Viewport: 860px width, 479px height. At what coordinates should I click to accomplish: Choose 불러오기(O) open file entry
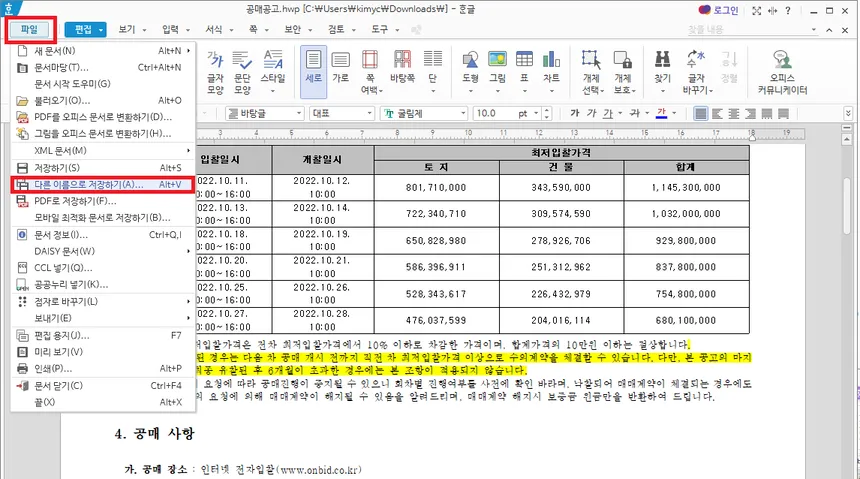click(x=103, y=100)
